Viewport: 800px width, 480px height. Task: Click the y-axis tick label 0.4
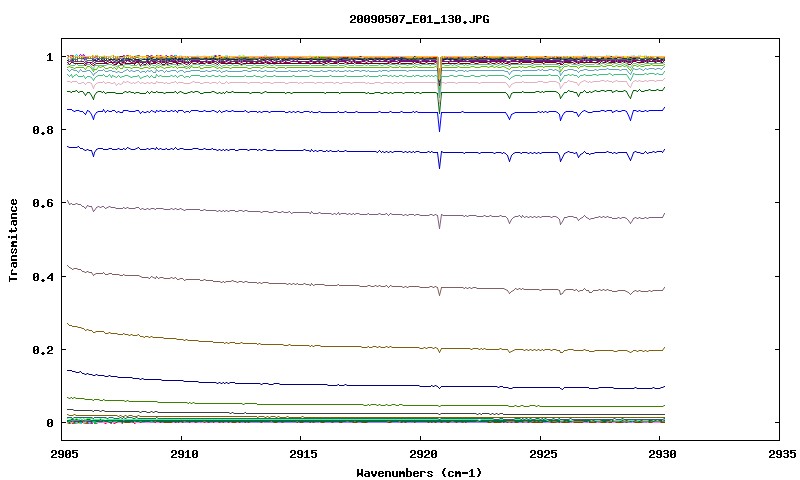42,276
